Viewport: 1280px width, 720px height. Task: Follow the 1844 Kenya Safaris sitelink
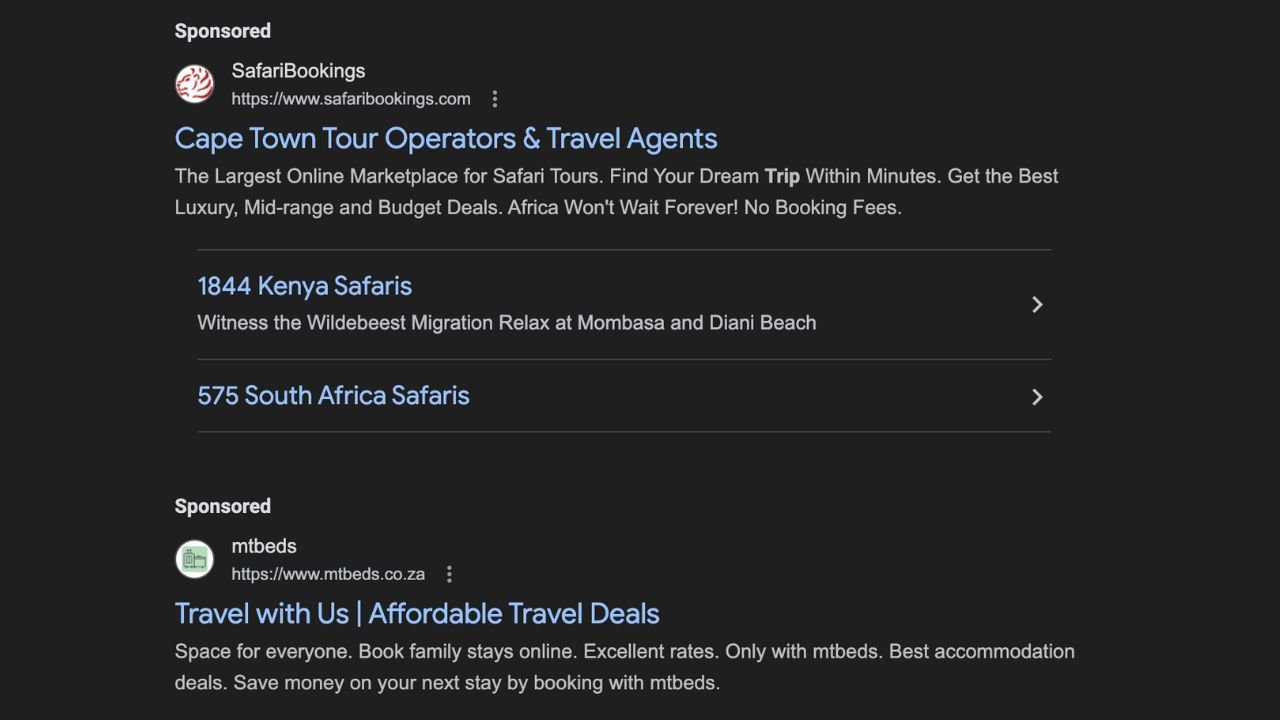click(x=304, y=286)
